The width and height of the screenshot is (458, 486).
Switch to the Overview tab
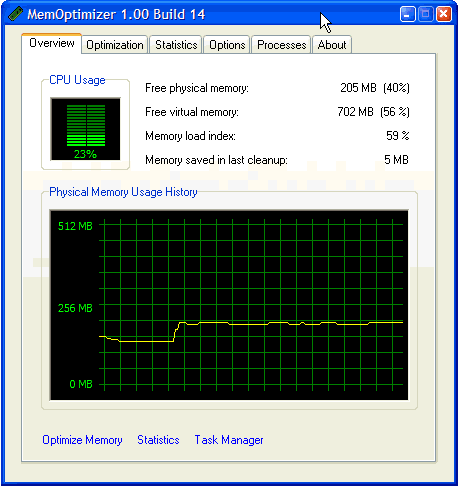[x=52, y=43]
